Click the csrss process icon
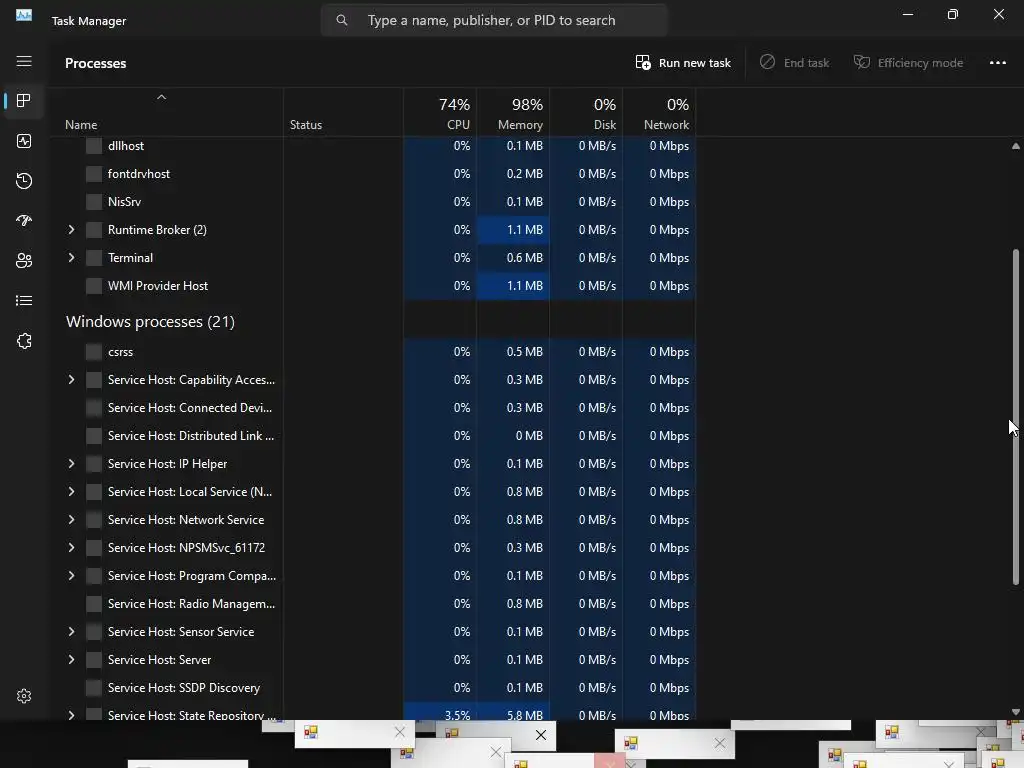 click(x=94, y=352)
